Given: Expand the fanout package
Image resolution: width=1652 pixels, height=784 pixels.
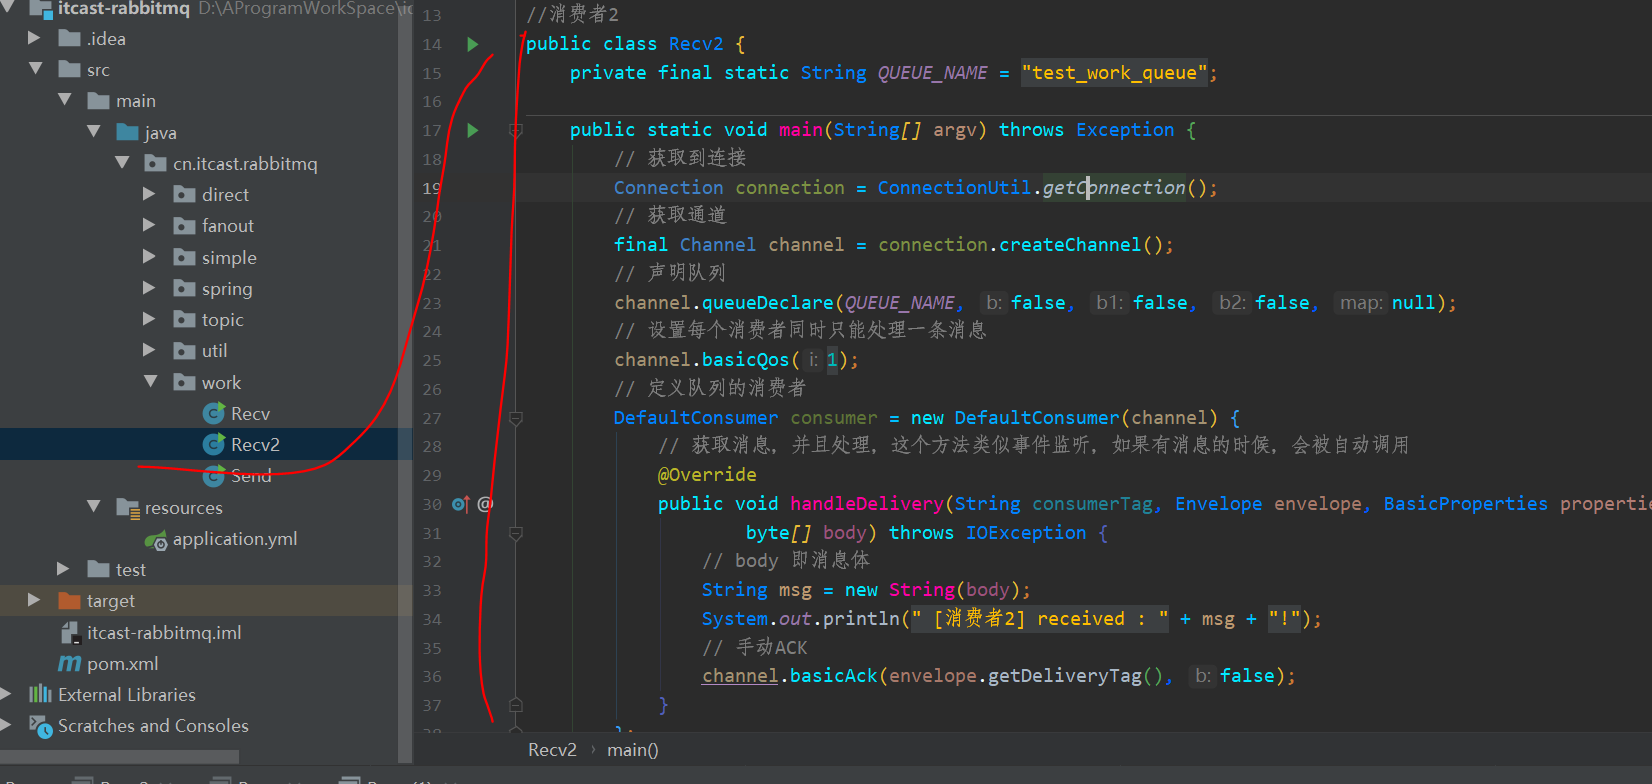Looking at the screenshot, I should click(x=150, y=225).
